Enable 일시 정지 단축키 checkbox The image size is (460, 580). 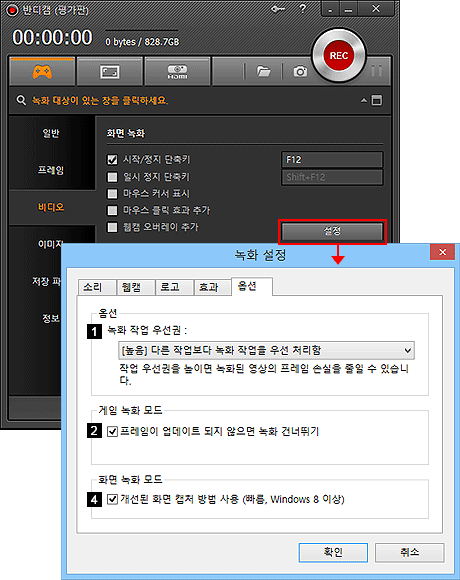(x=112, y=177)
